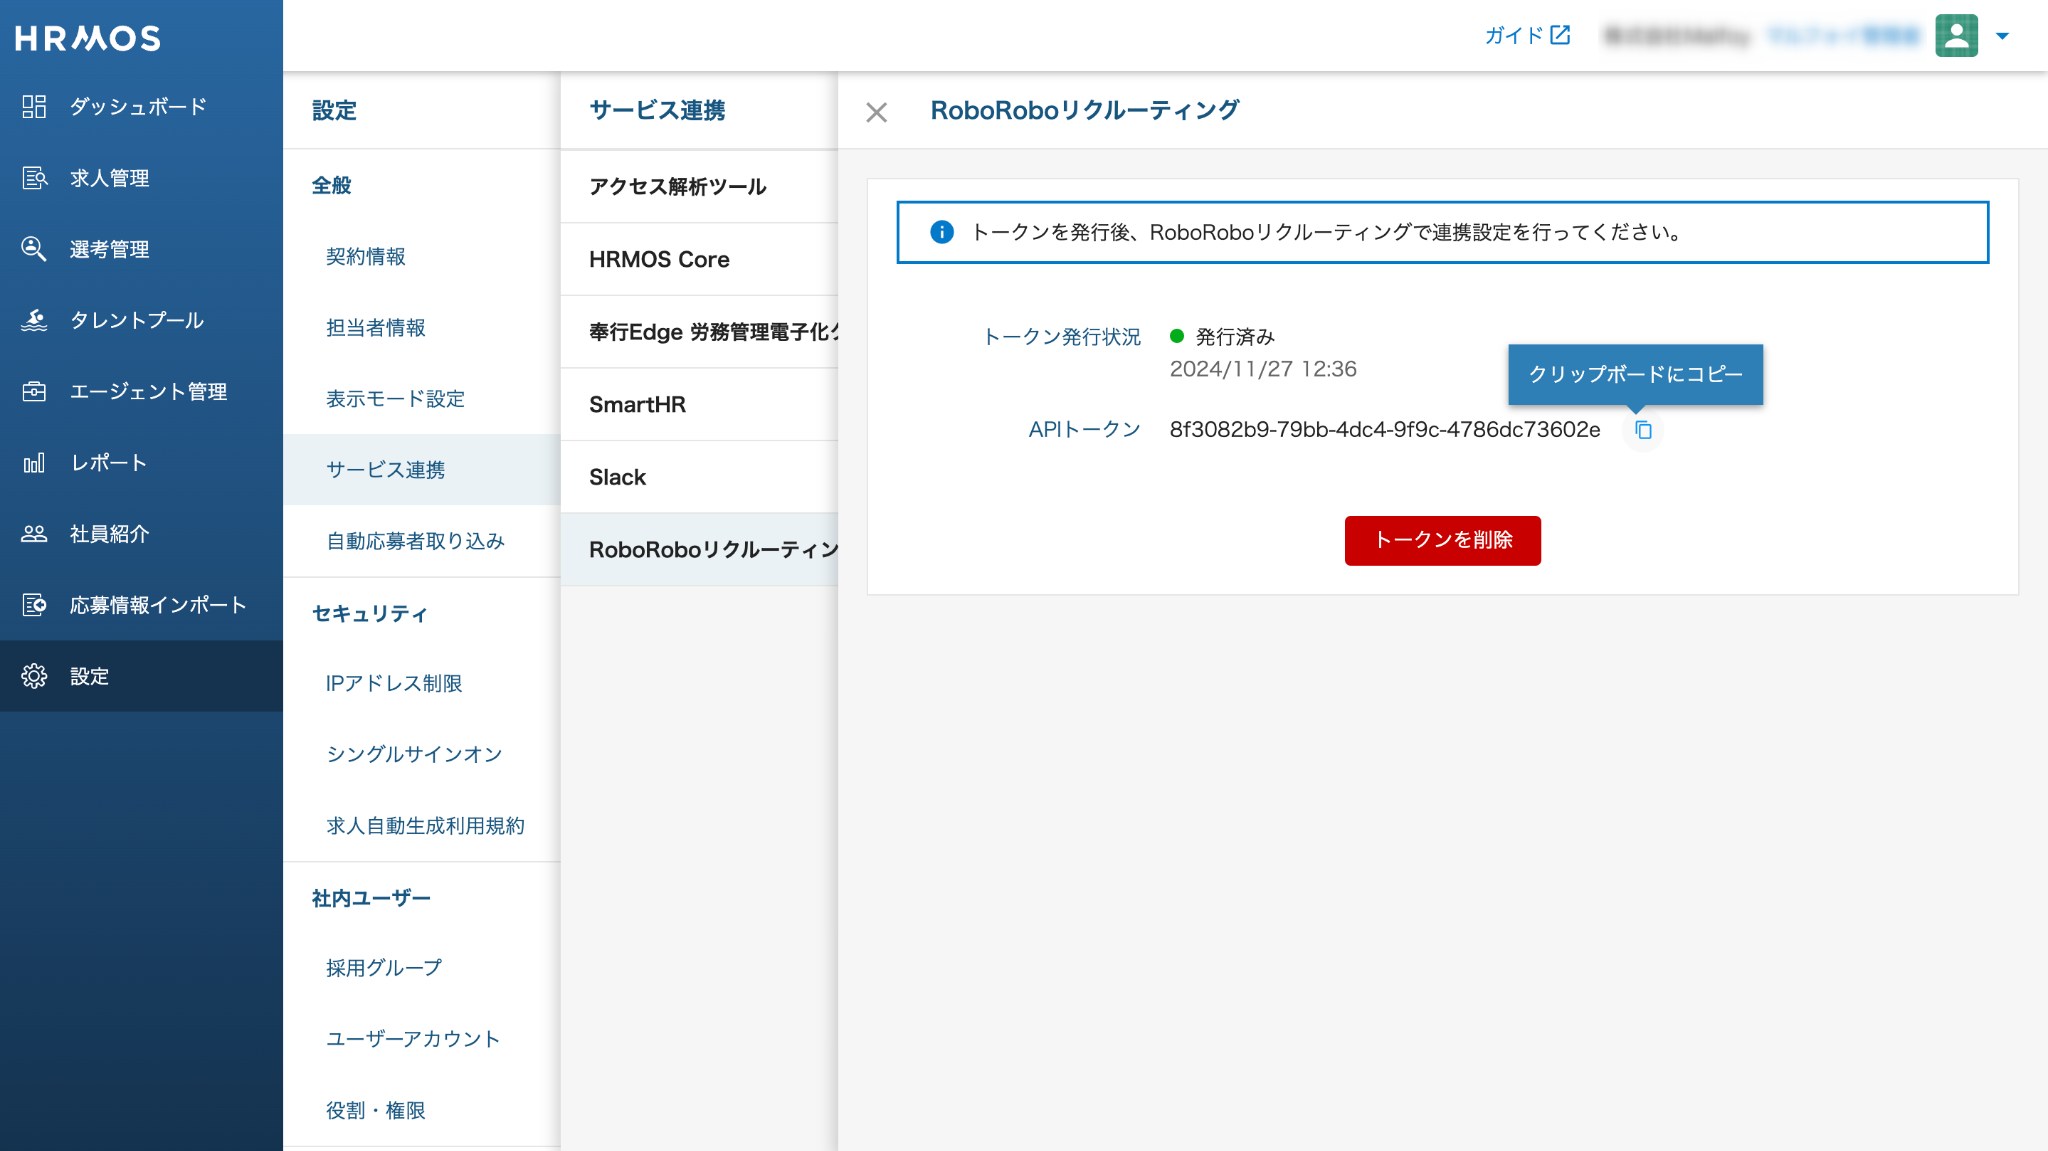Click the HRMOS logo
2048x1151 pixels.
[87, 38]
